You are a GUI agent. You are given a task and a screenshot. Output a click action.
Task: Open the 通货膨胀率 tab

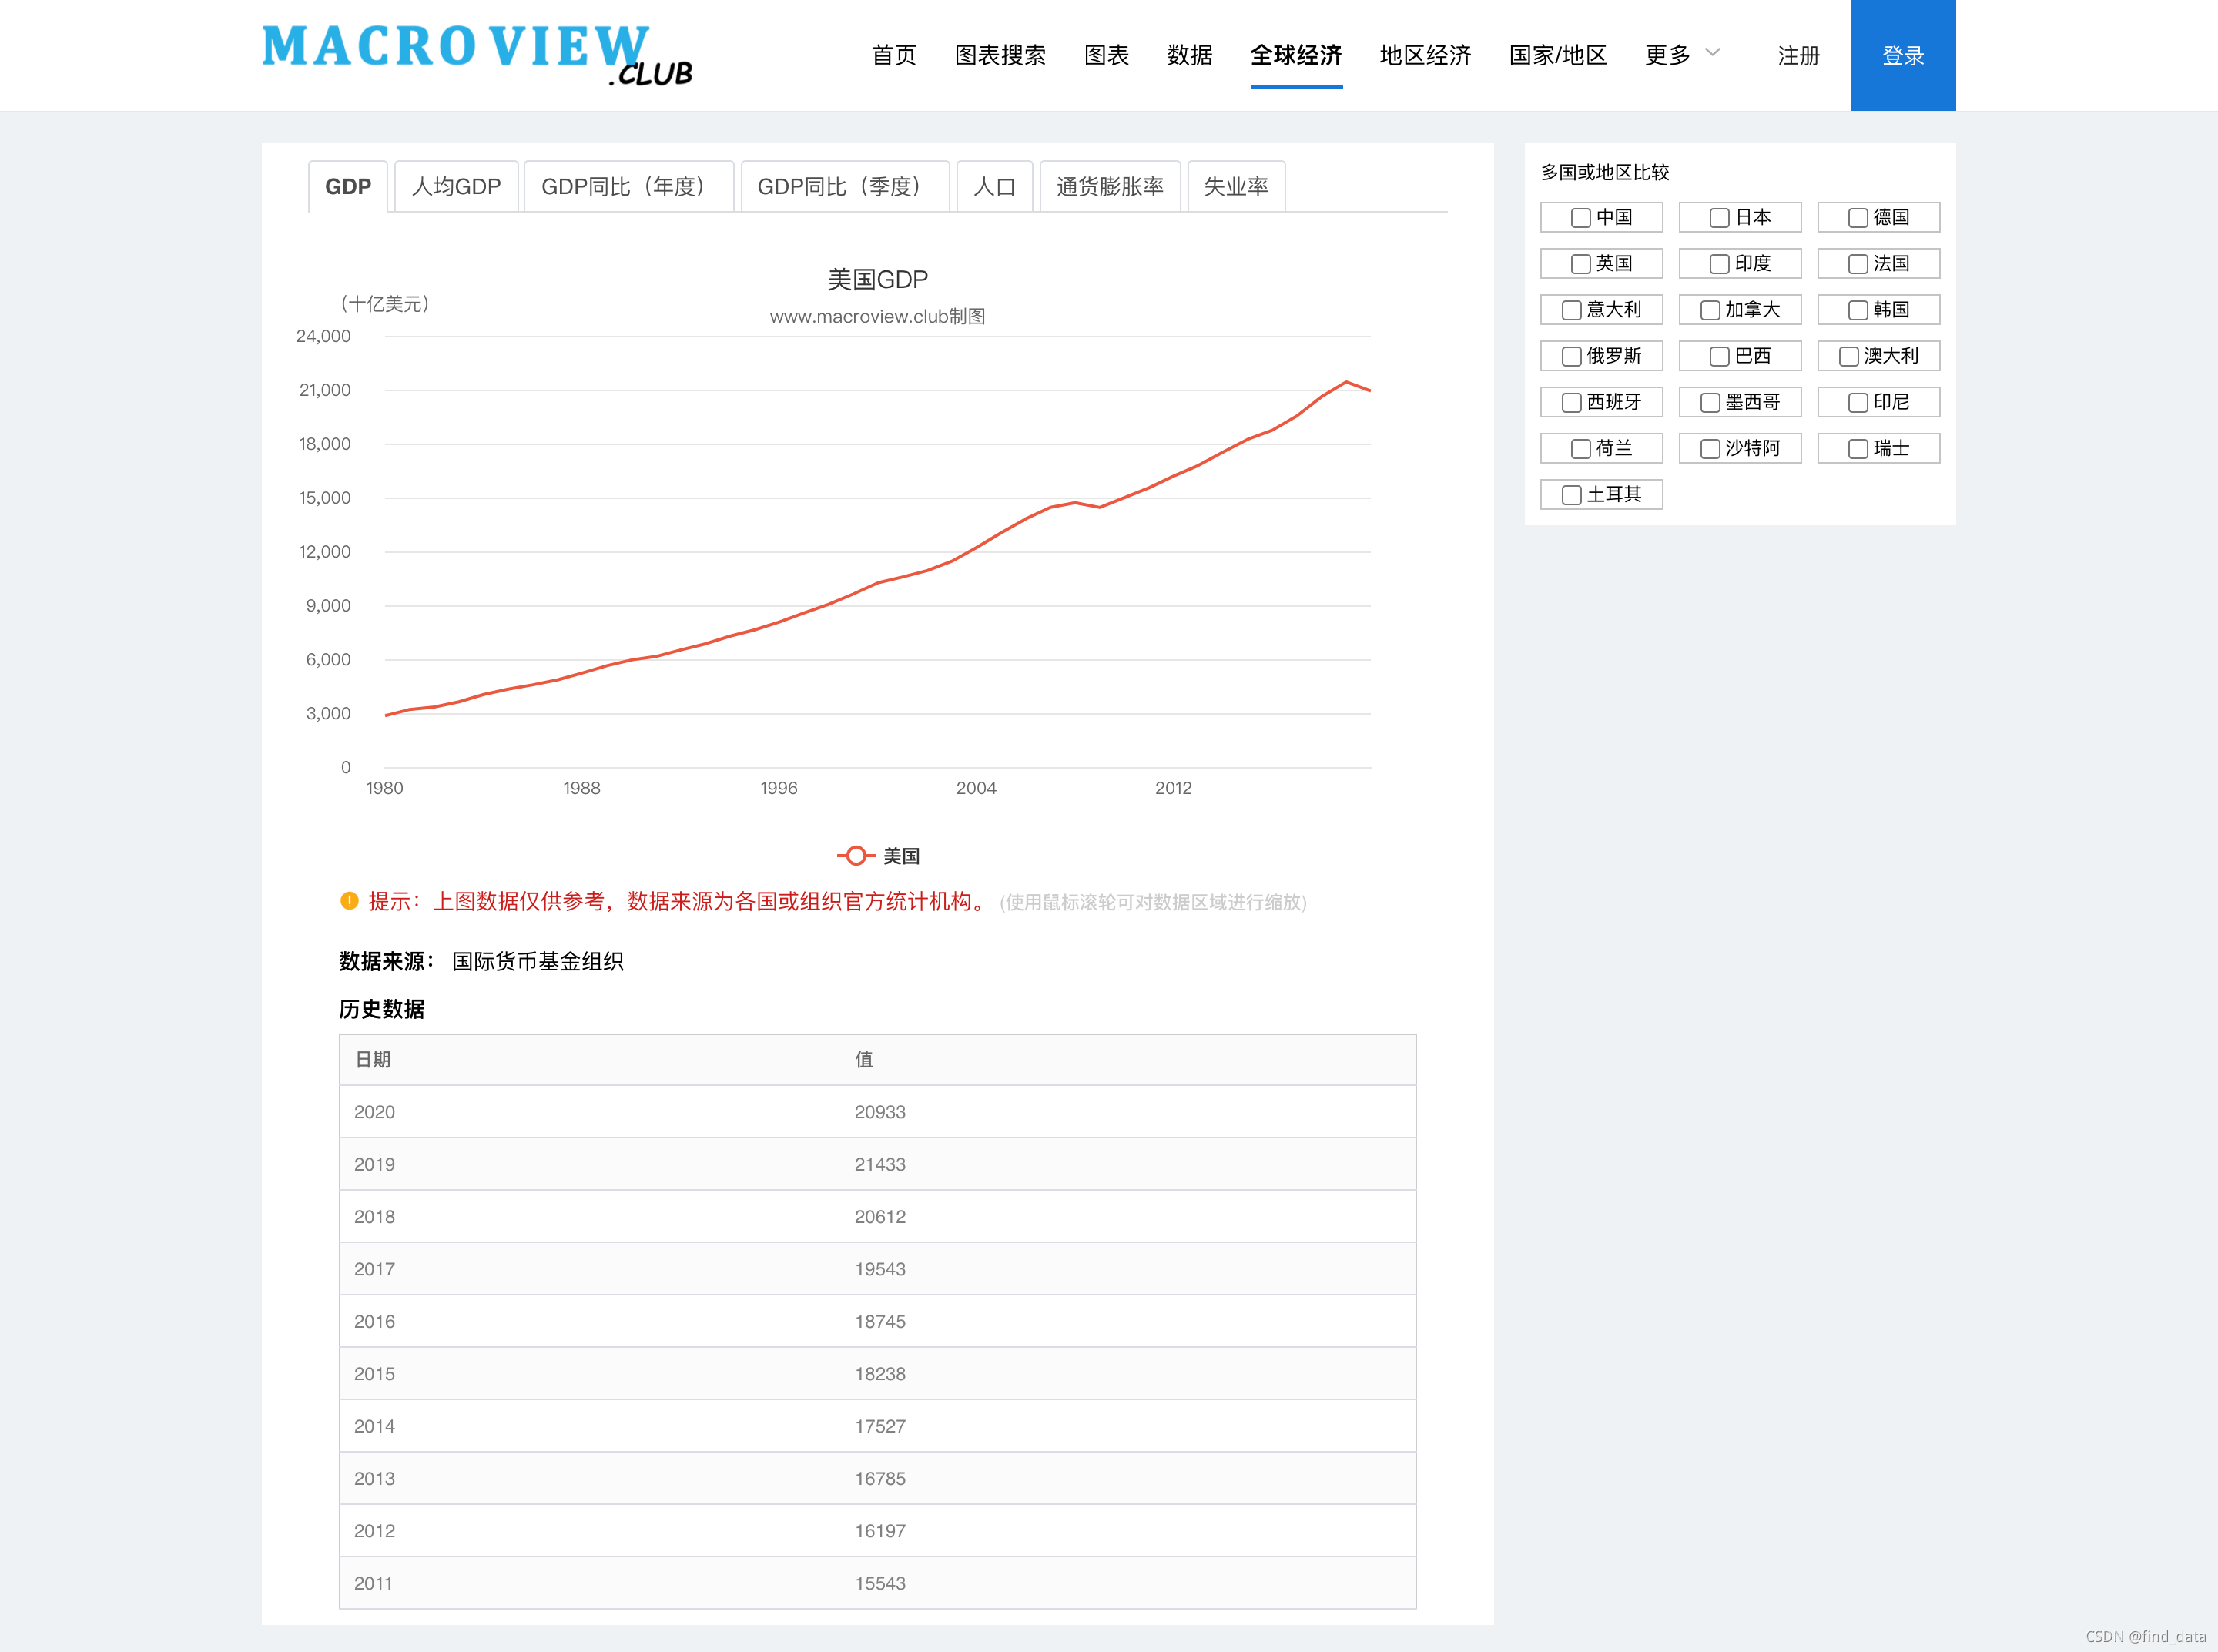tap(1110, 186)
